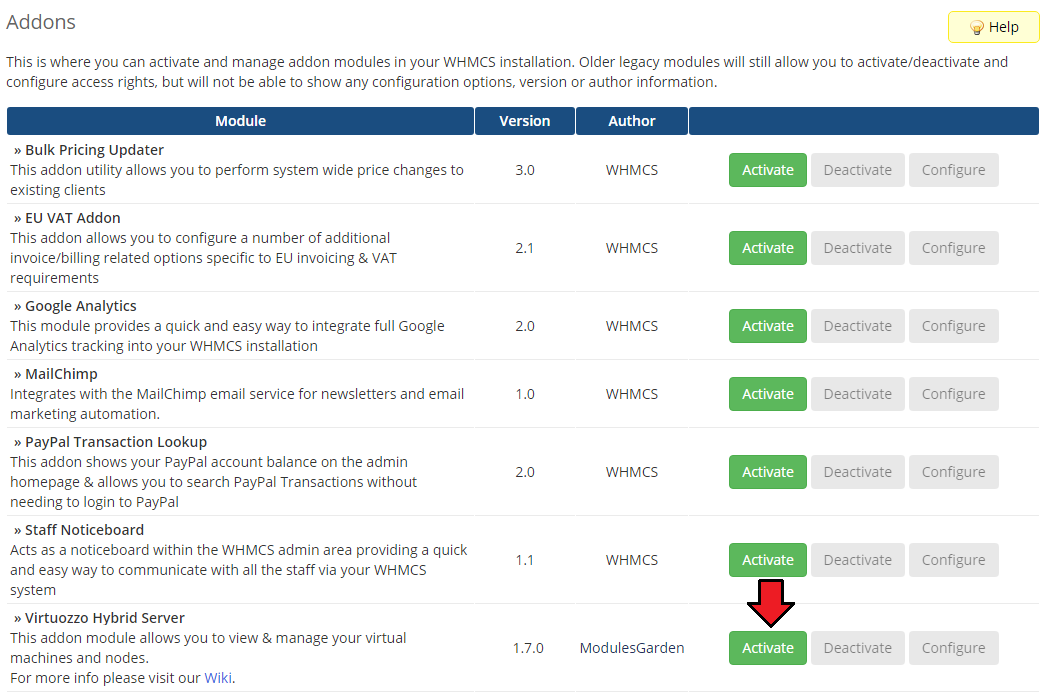The height and width of the screenshot is (695, 1045).
Task: Click the Author column header
Action: [632, 121]
